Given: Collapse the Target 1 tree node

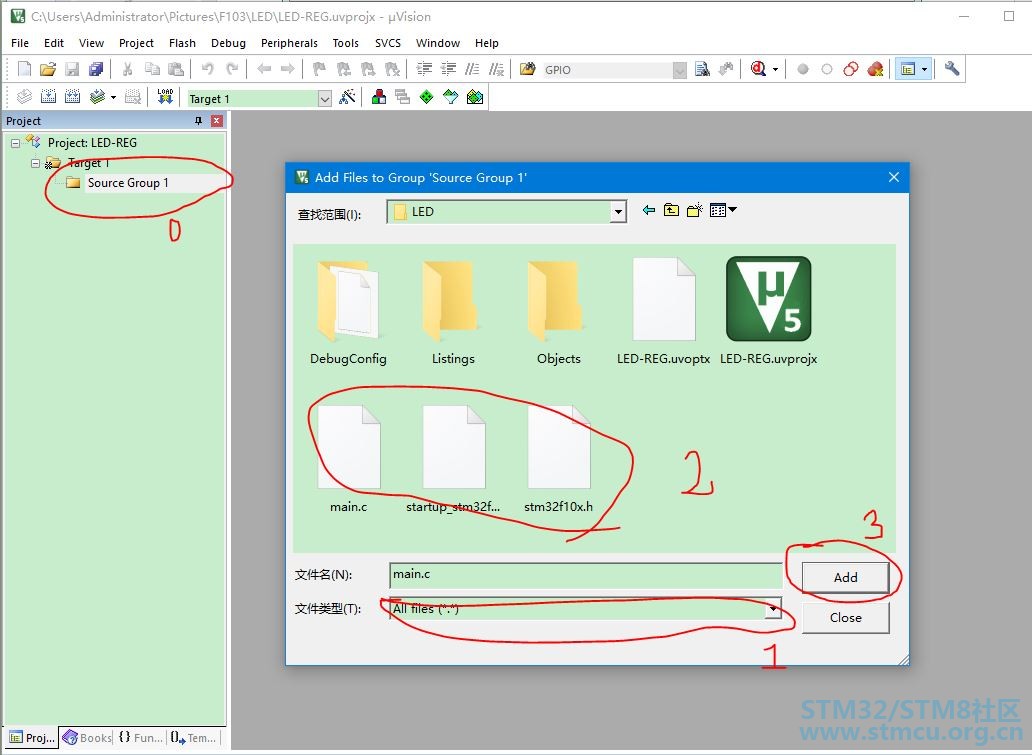Looking at the screenshot, I should tap(35, 163).
